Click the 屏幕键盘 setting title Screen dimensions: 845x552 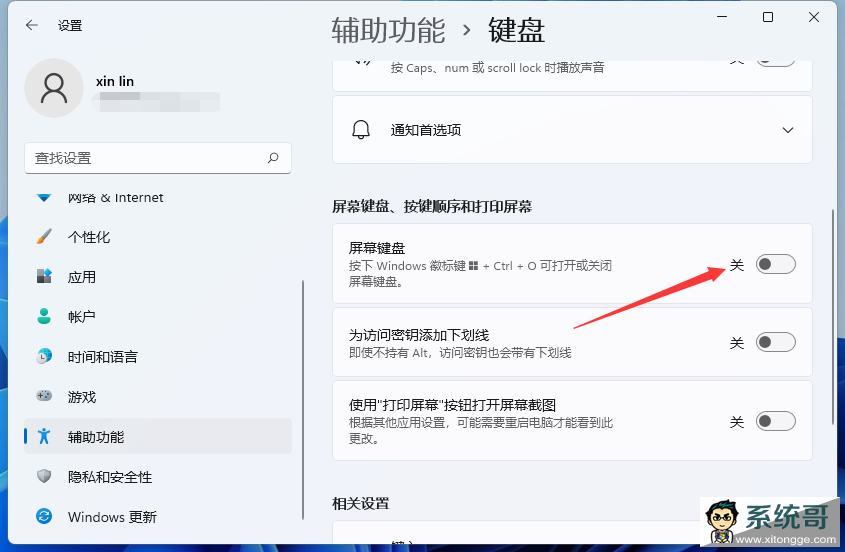tap(377, 248)
